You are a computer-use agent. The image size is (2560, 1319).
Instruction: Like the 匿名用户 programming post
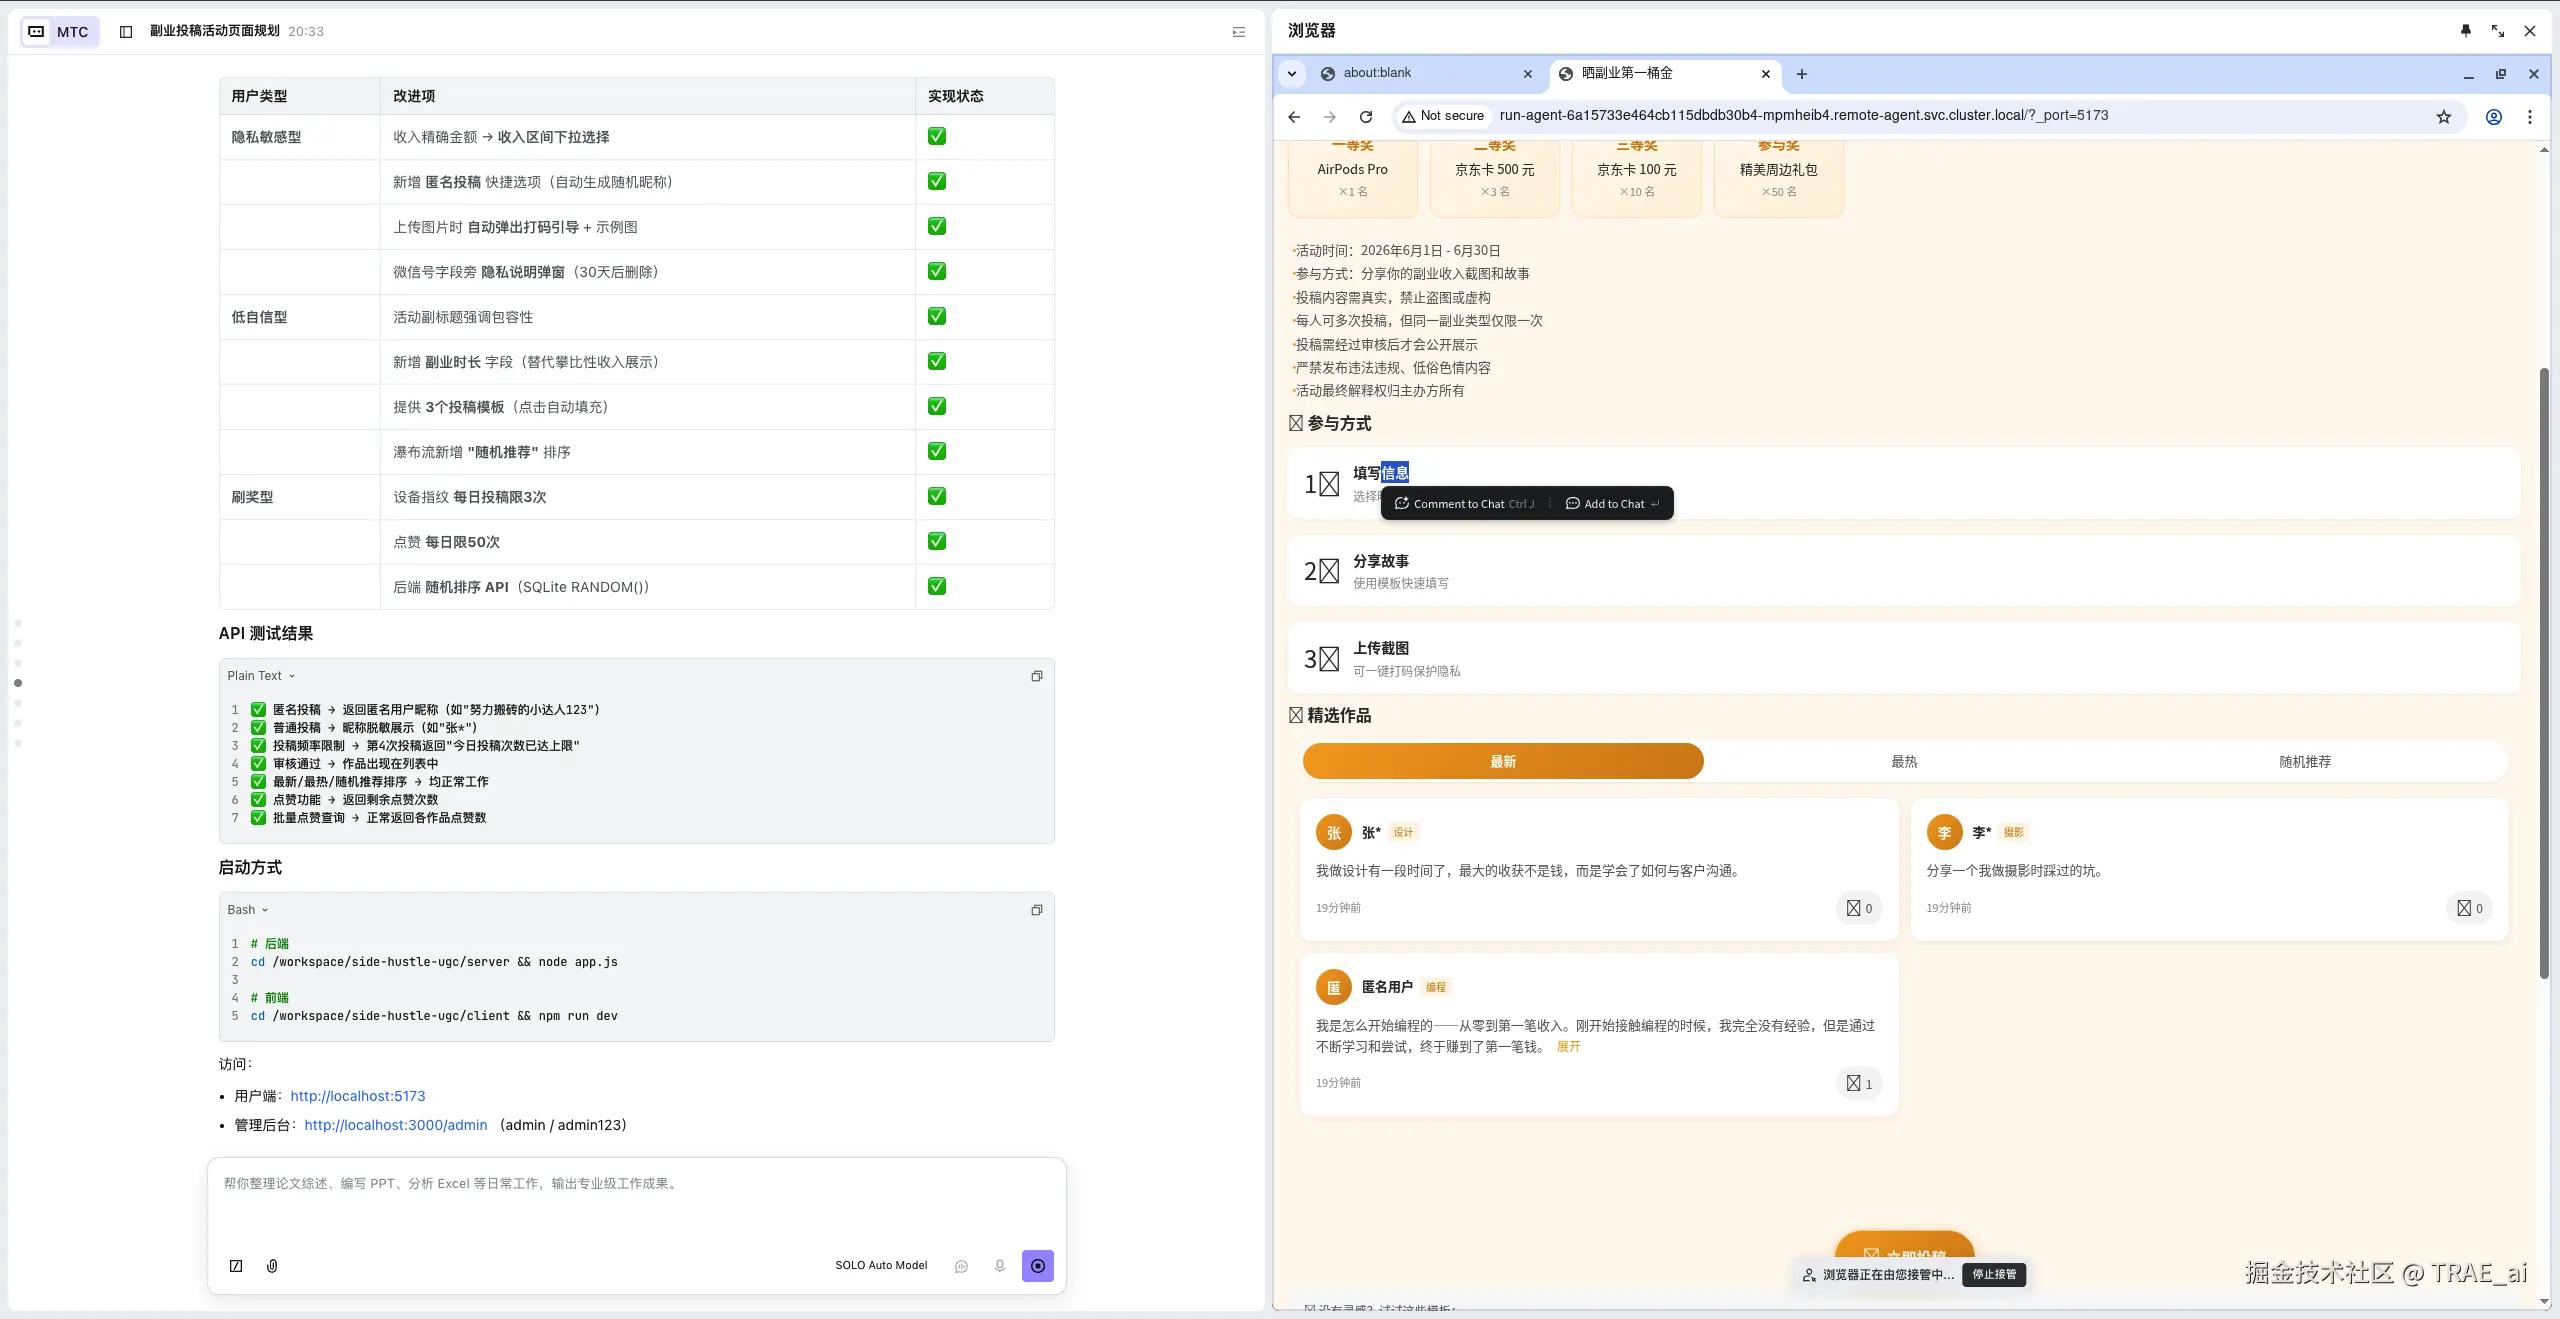1859,1084
